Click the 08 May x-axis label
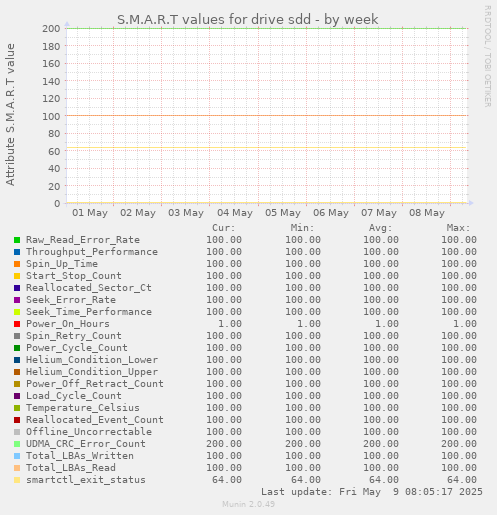Viewport: 497px width, 515px height. 427,213
